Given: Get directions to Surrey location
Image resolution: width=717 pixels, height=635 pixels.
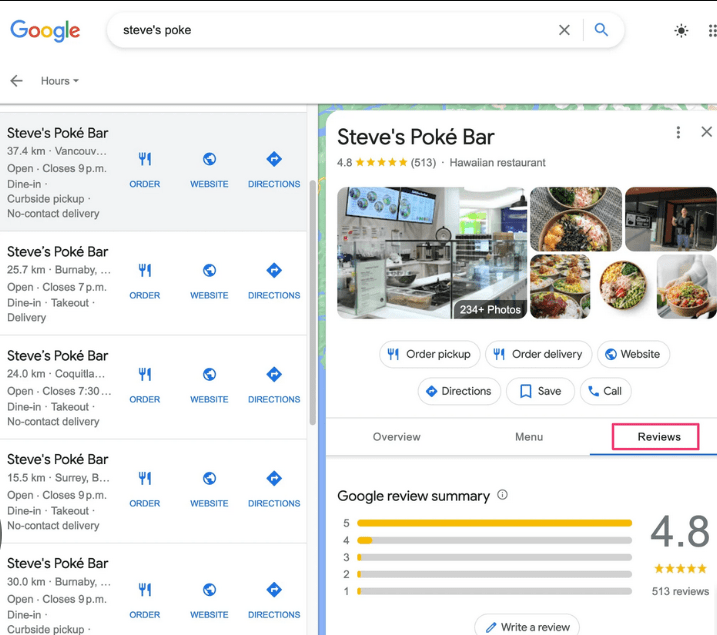Looking at the screenshot, I should point(274,489).
